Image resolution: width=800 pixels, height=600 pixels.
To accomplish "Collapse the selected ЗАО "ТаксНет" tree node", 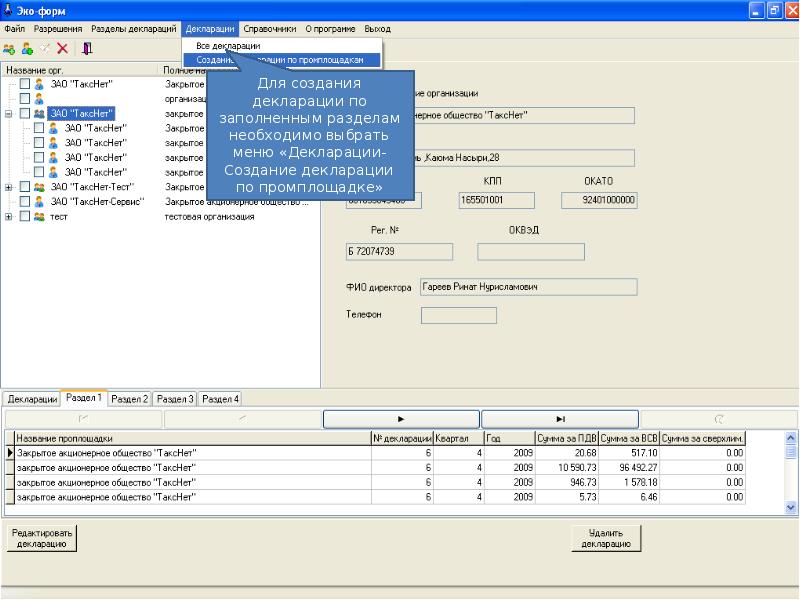I will tap(9, 114).
